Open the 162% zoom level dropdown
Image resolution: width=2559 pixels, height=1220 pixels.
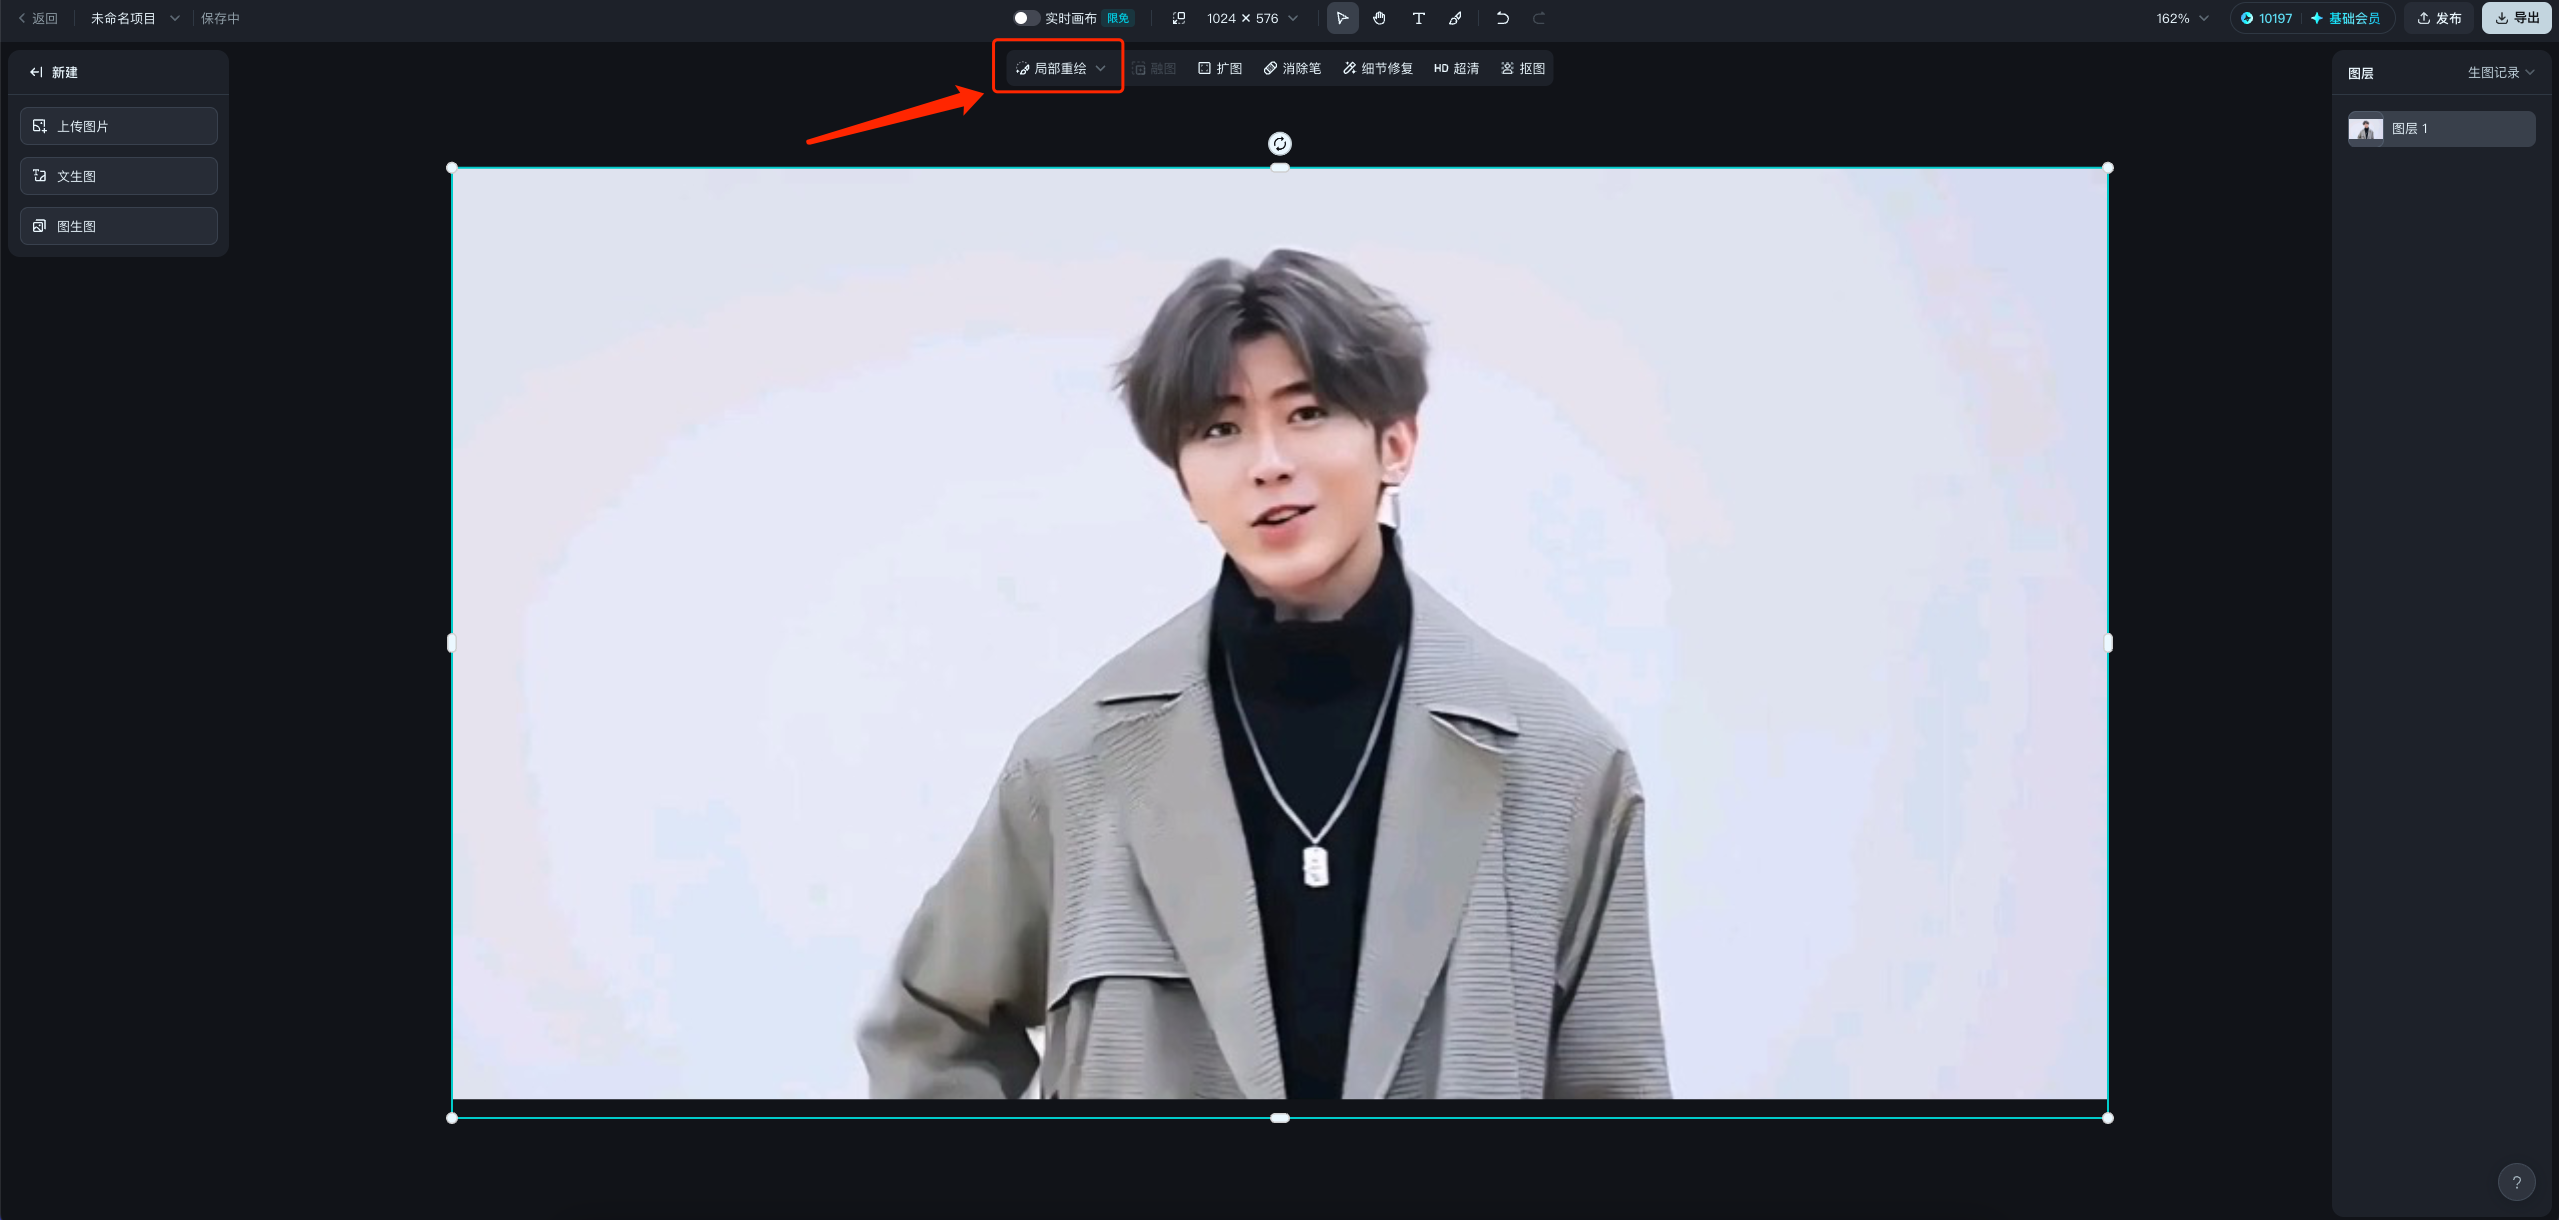(x=2182, y=18)
